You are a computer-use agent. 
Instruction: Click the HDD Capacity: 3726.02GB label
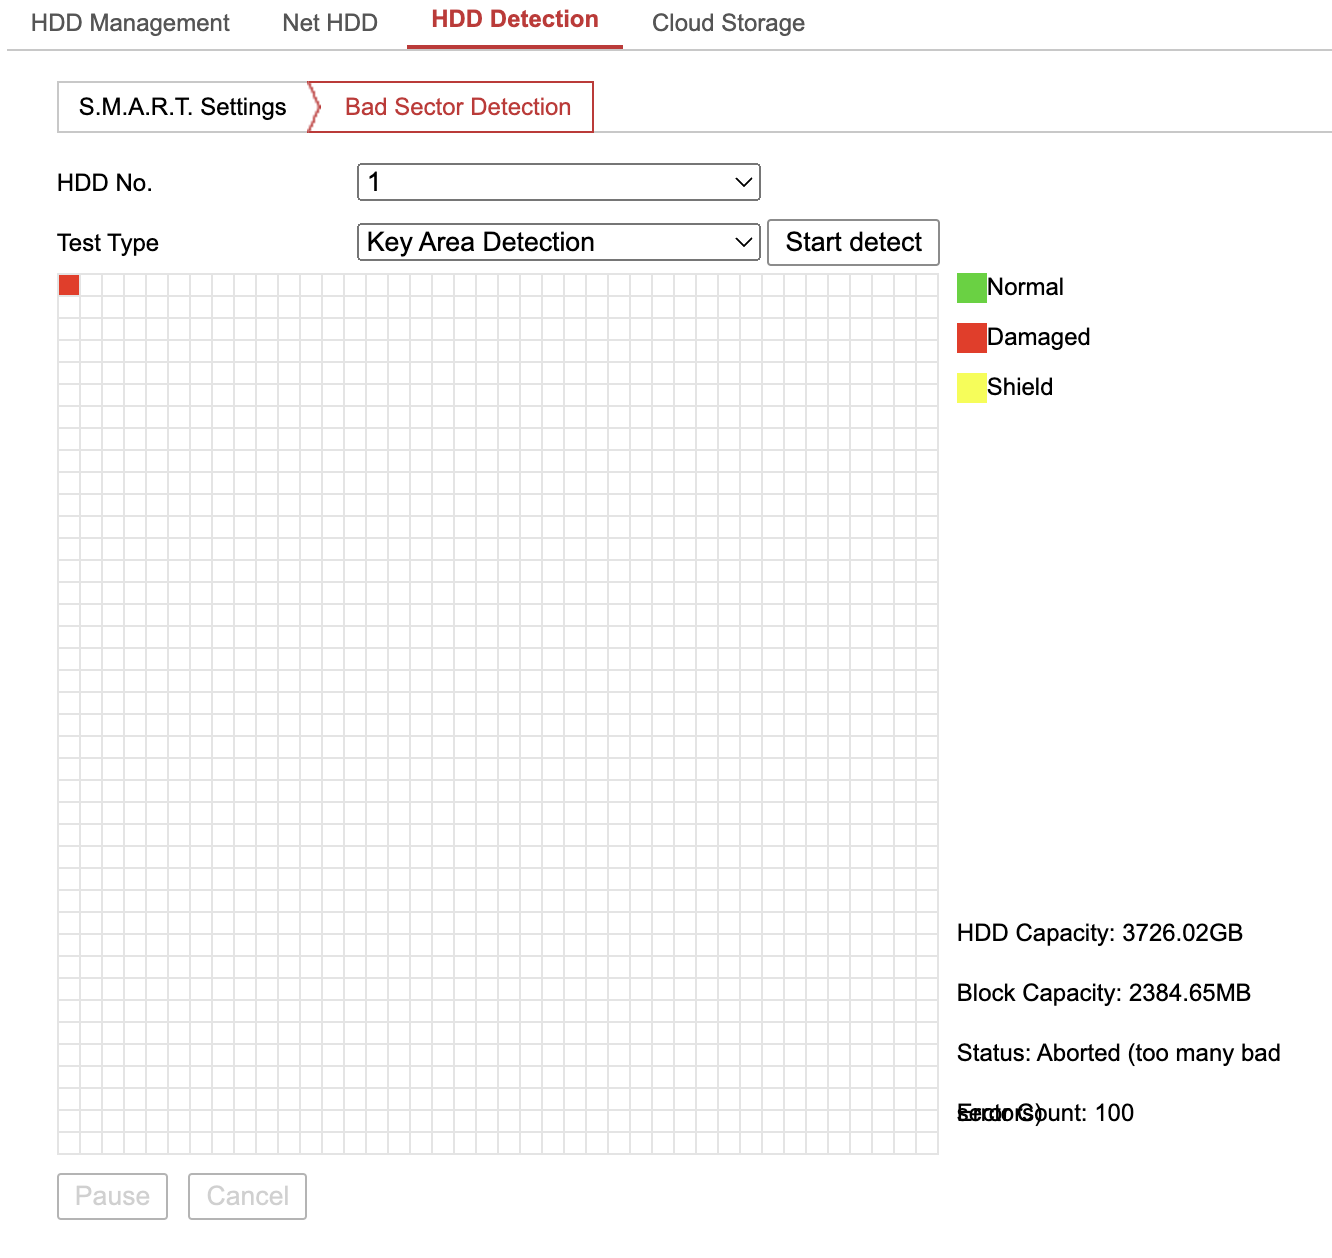pyautogui.click(x=1100, y=933)
